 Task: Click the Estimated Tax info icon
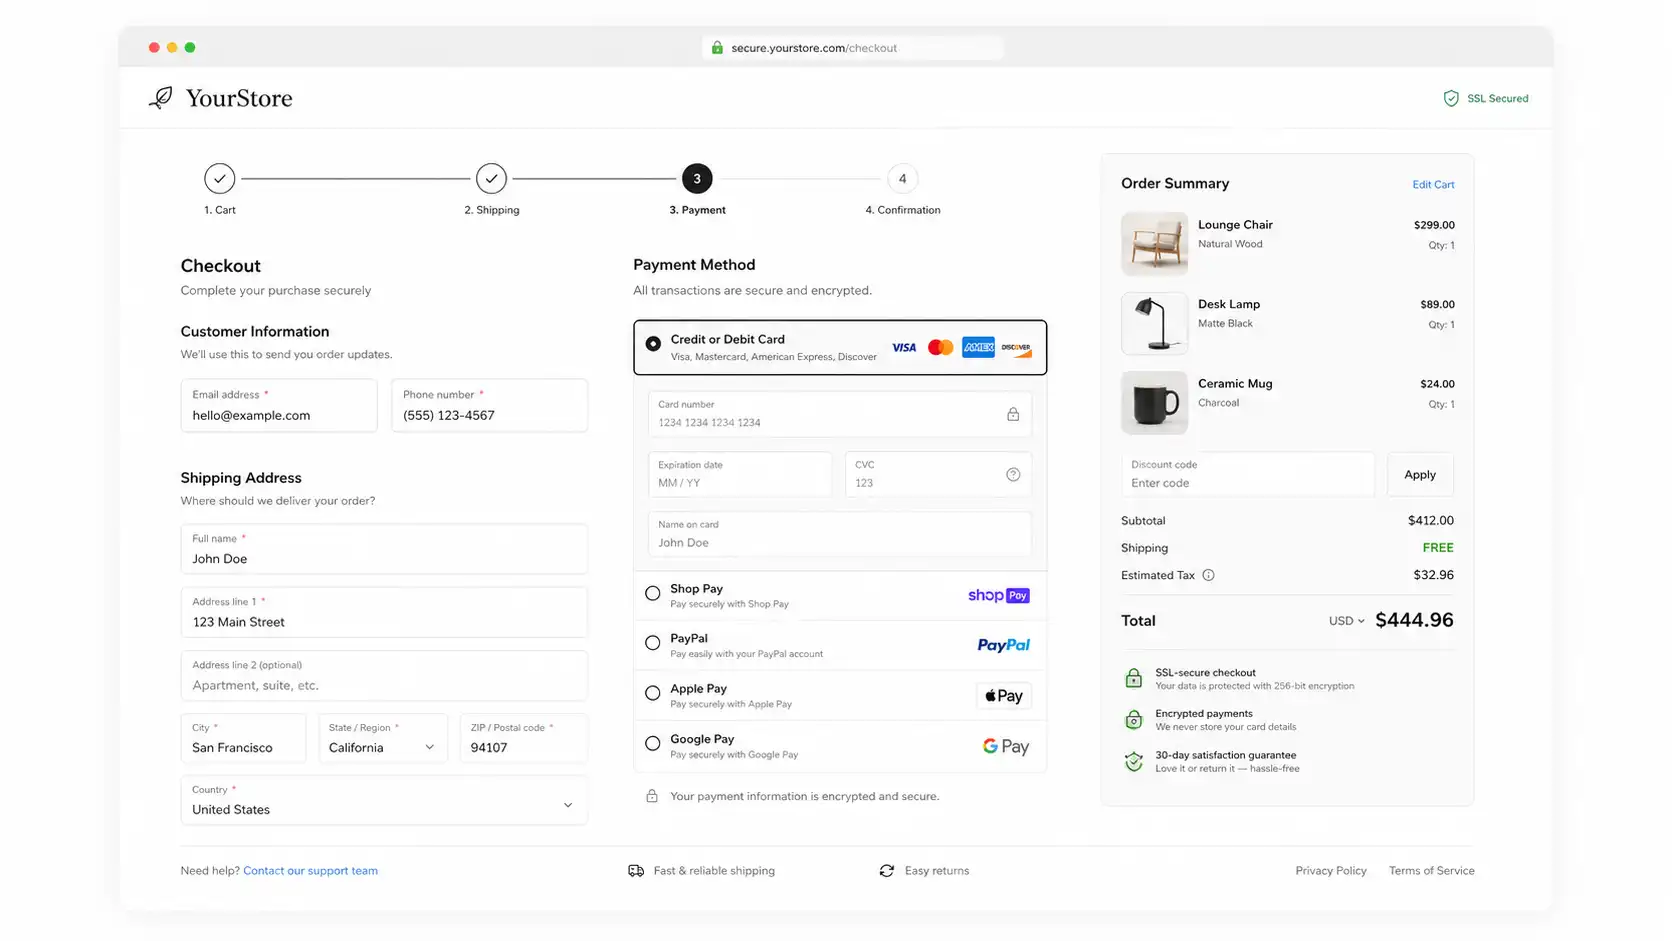(1209, 575)
